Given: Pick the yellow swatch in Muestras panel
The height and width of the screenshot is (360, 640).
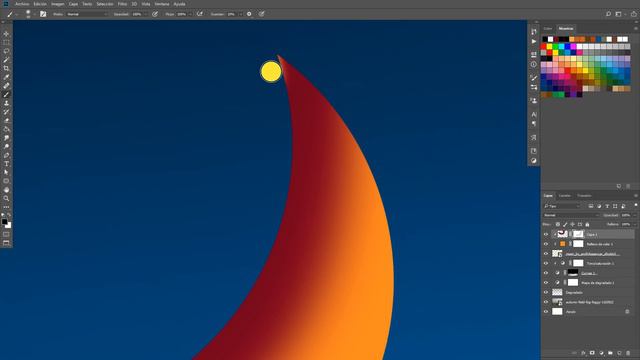Looking at the screenshot, I should tap(549, 47).
